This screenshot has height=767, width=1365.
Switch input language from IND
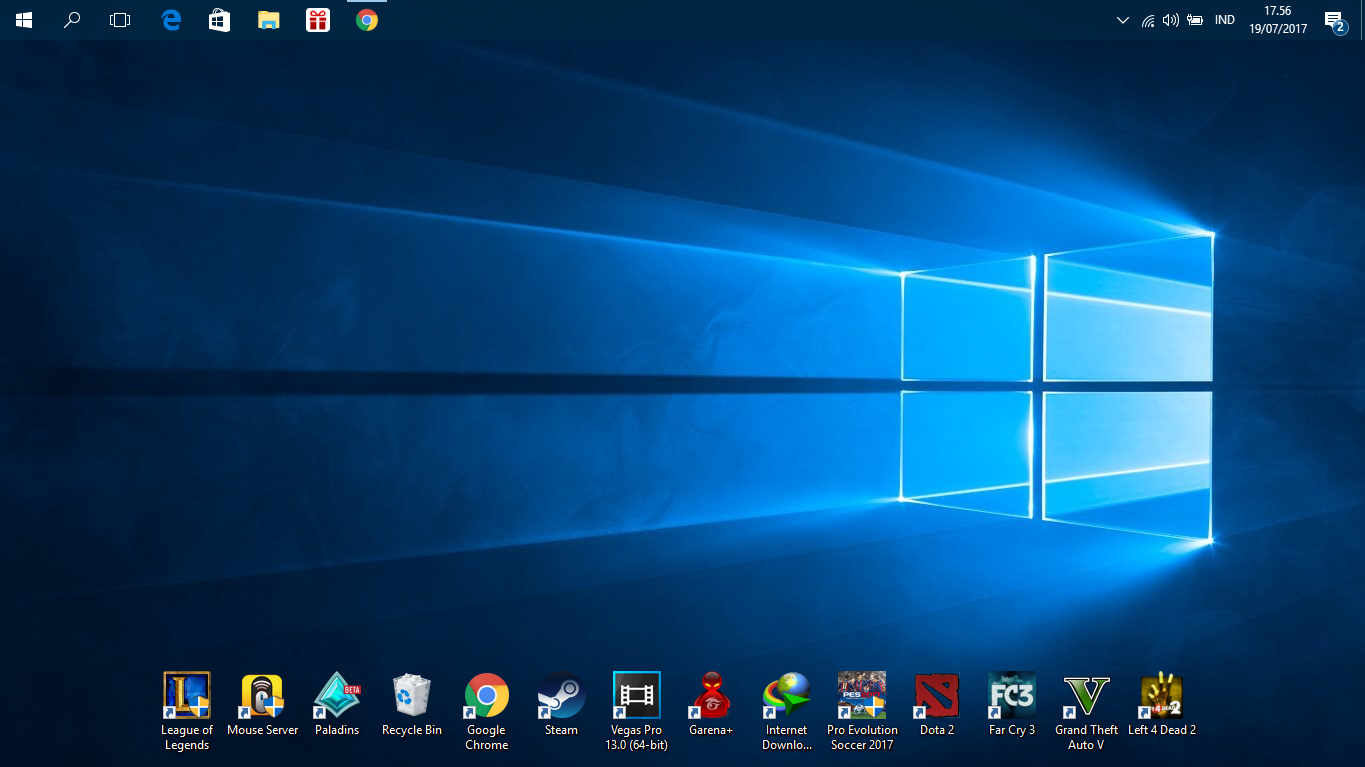(x=1224, y=19)
